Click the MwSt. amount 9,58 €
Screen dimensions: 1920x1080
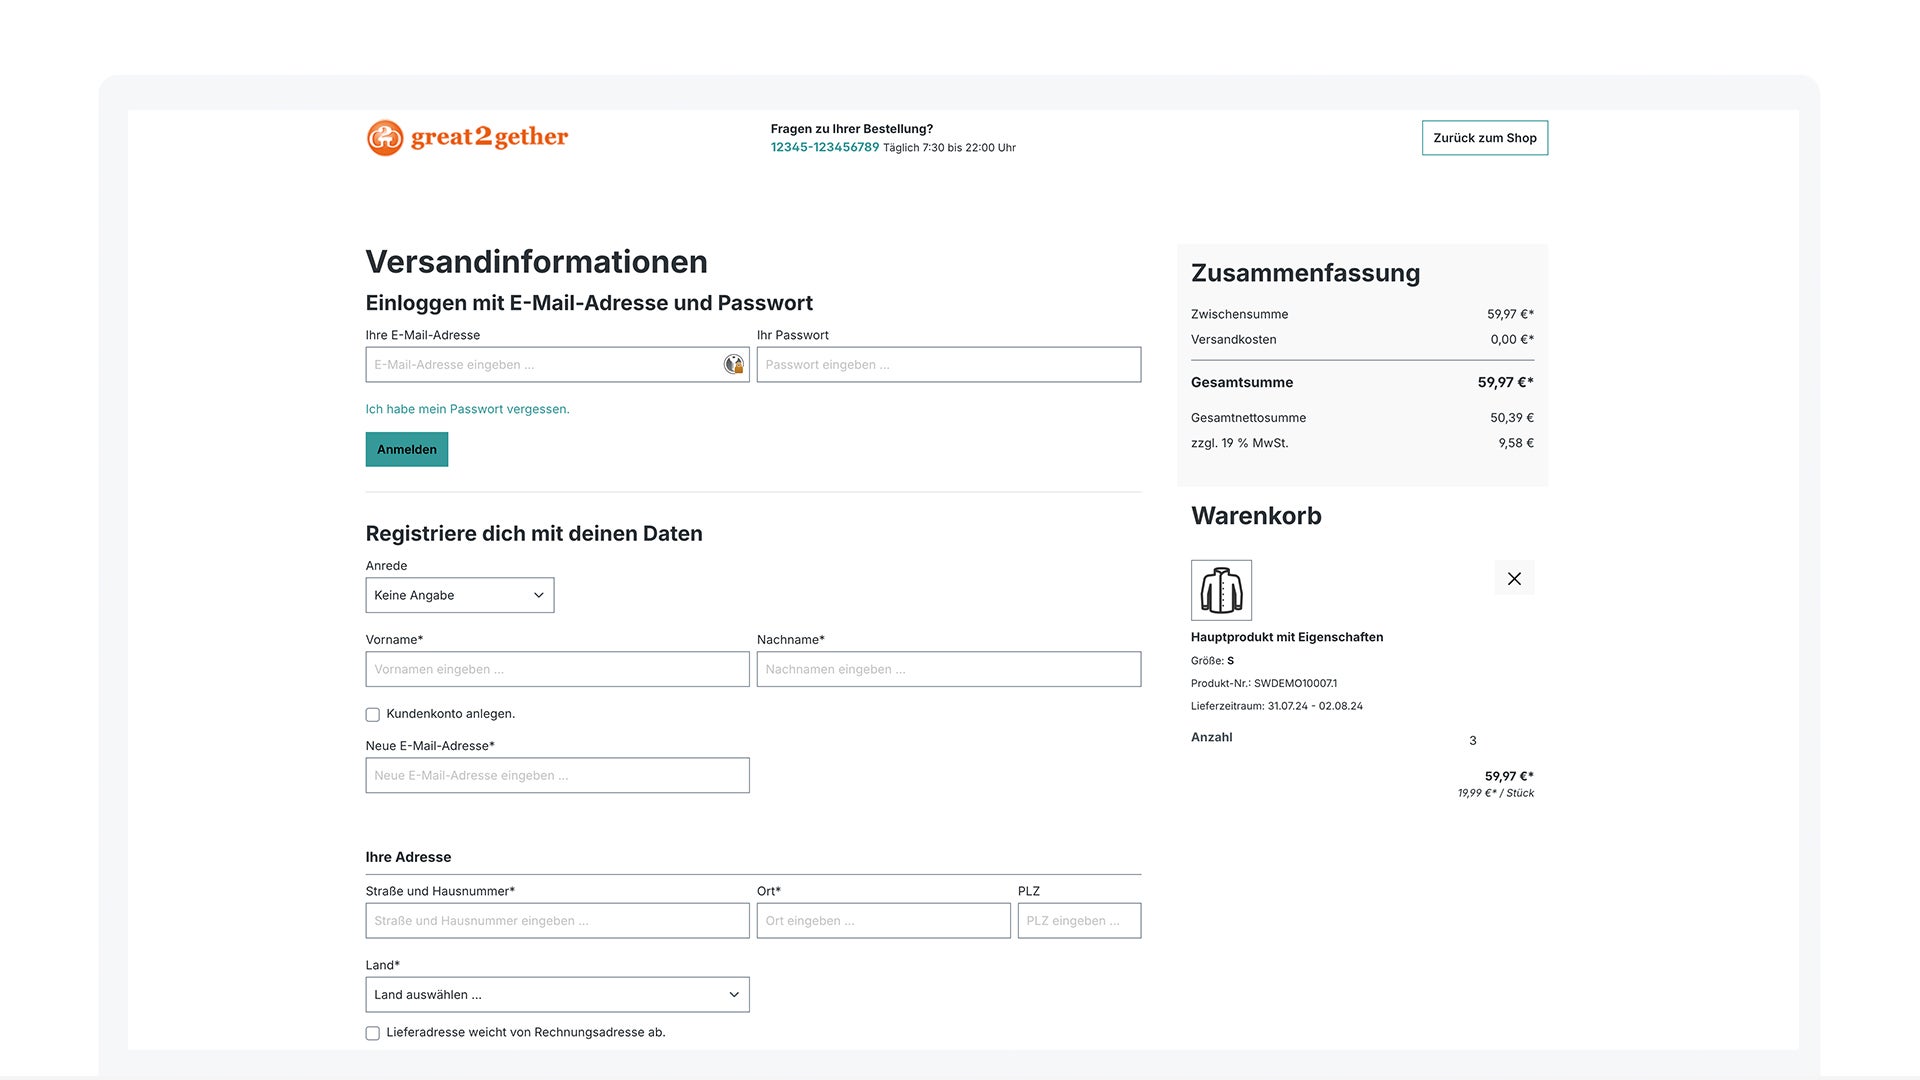(x=1516, y=443)
